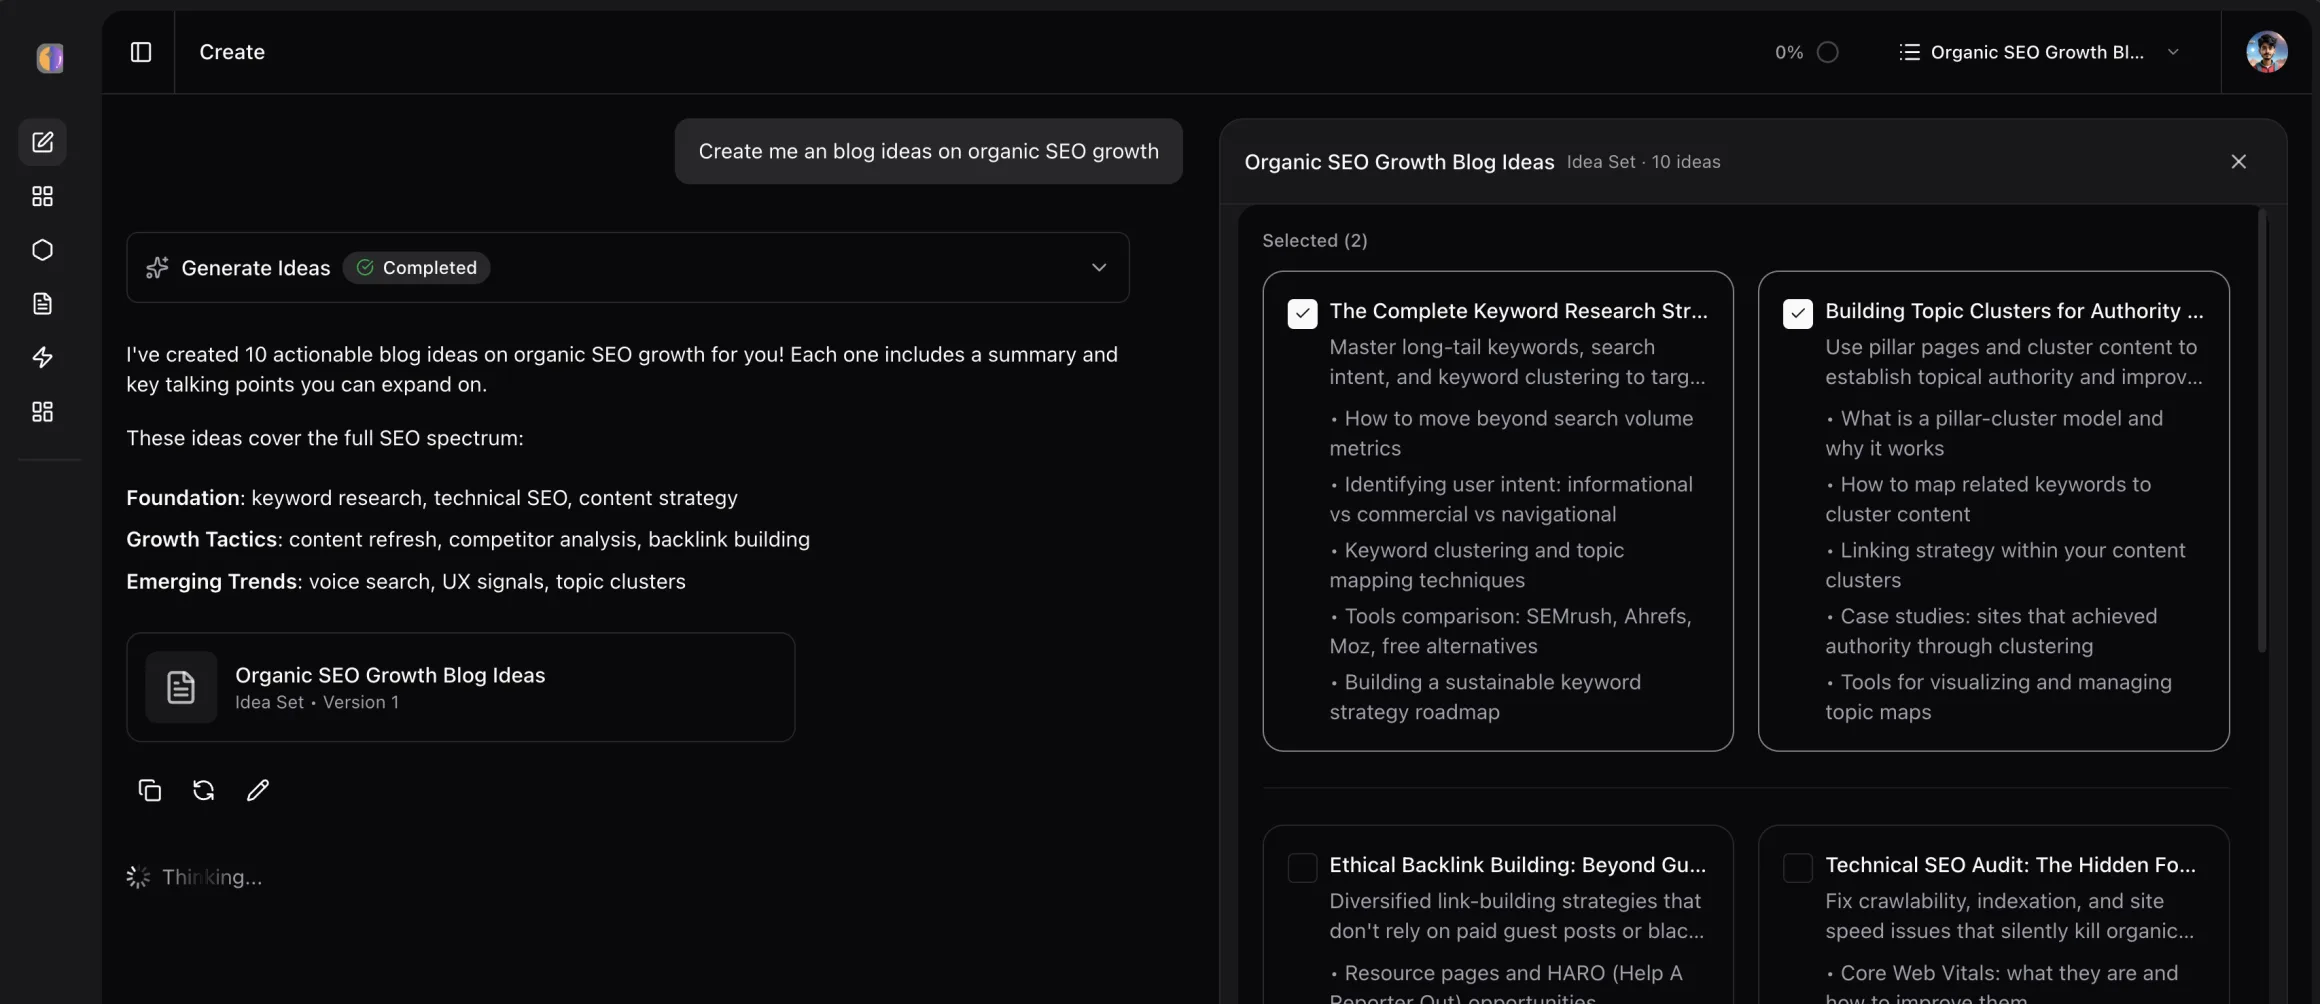Click 'Tools comparison: SEMrush, Ahrefs' bullet

pos(1510,631)
